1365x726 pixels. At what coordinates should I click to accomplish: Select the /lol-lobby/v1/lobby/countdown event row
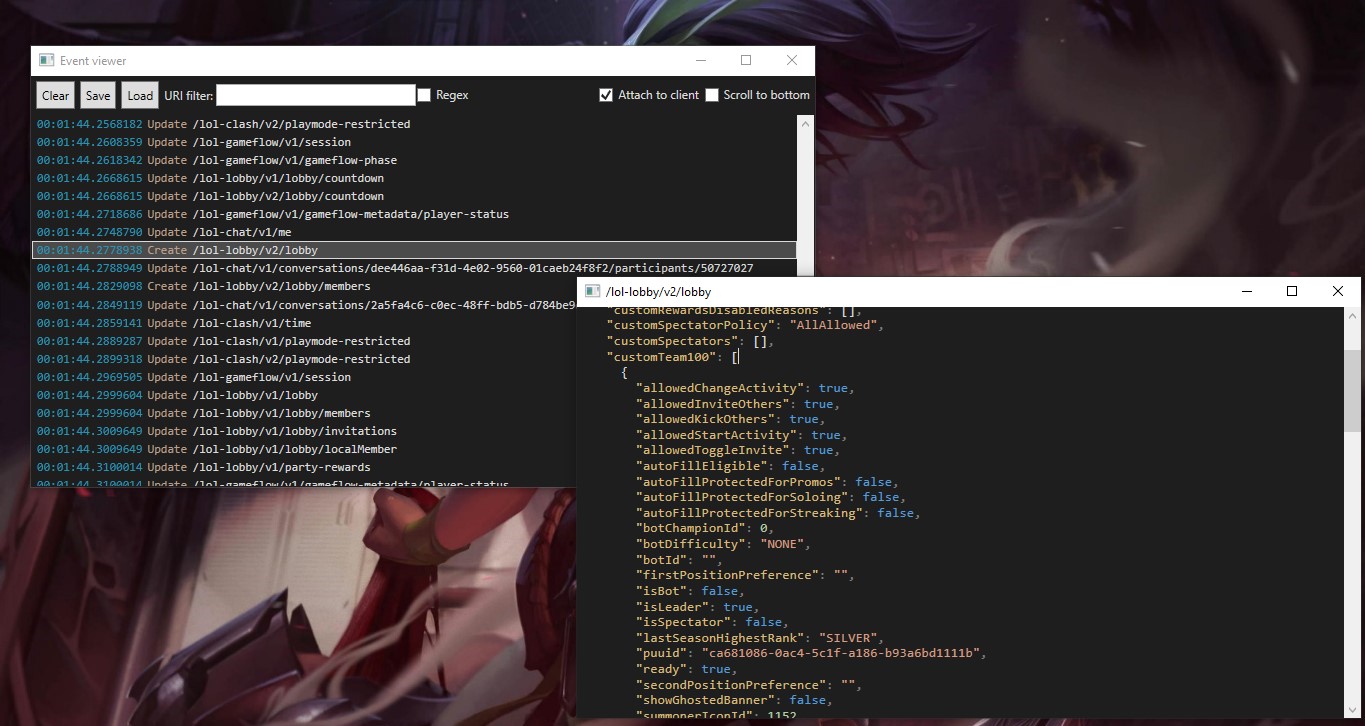click(415, 178)
